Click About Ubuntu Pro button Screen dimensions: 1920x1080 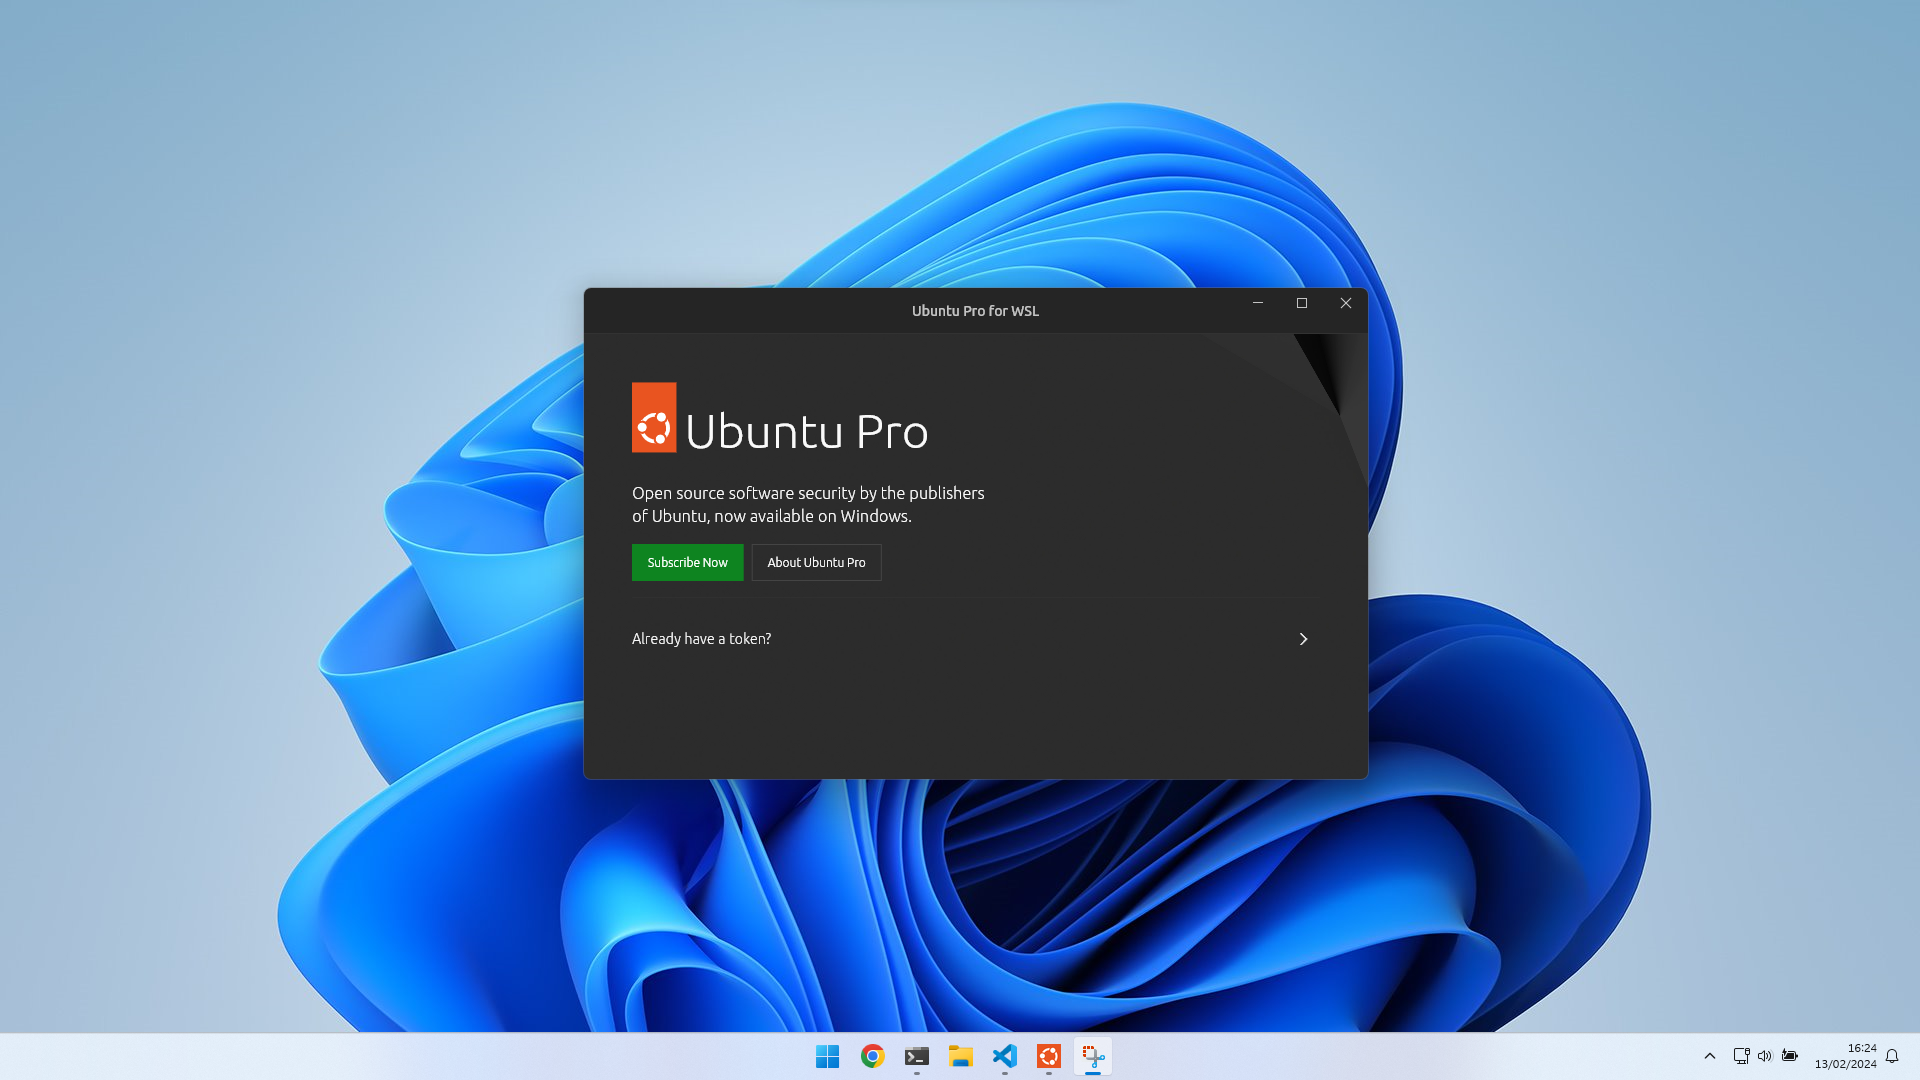(816, 560)
